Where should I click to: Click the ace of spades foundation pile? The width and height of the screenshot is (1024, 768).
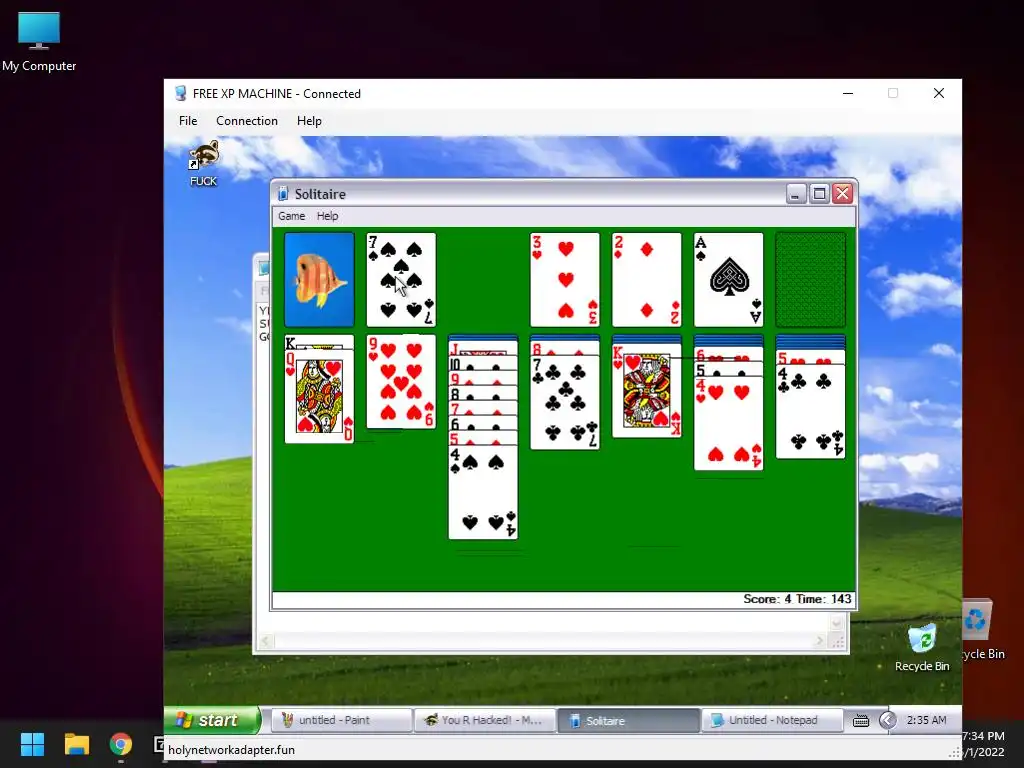[728, 280]
